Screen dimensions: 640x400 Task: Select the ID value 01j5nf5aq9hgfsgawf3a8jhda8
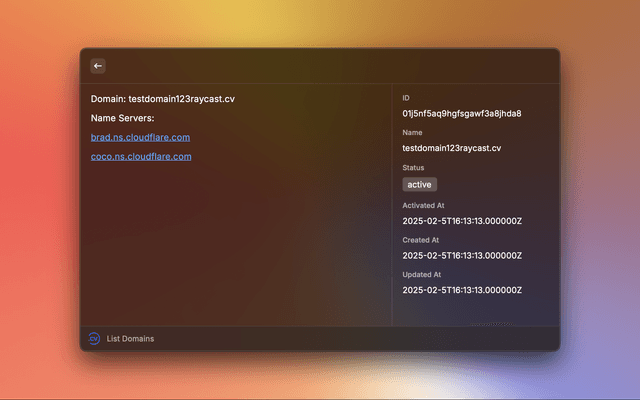[461, 113]
